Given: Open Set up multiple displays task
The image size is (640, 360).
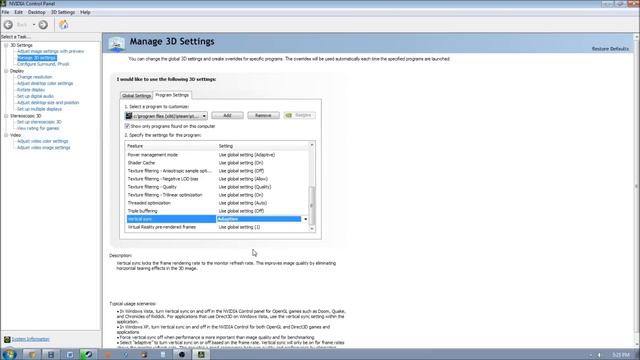Looking at the screenshot, I should click(40, 109).
